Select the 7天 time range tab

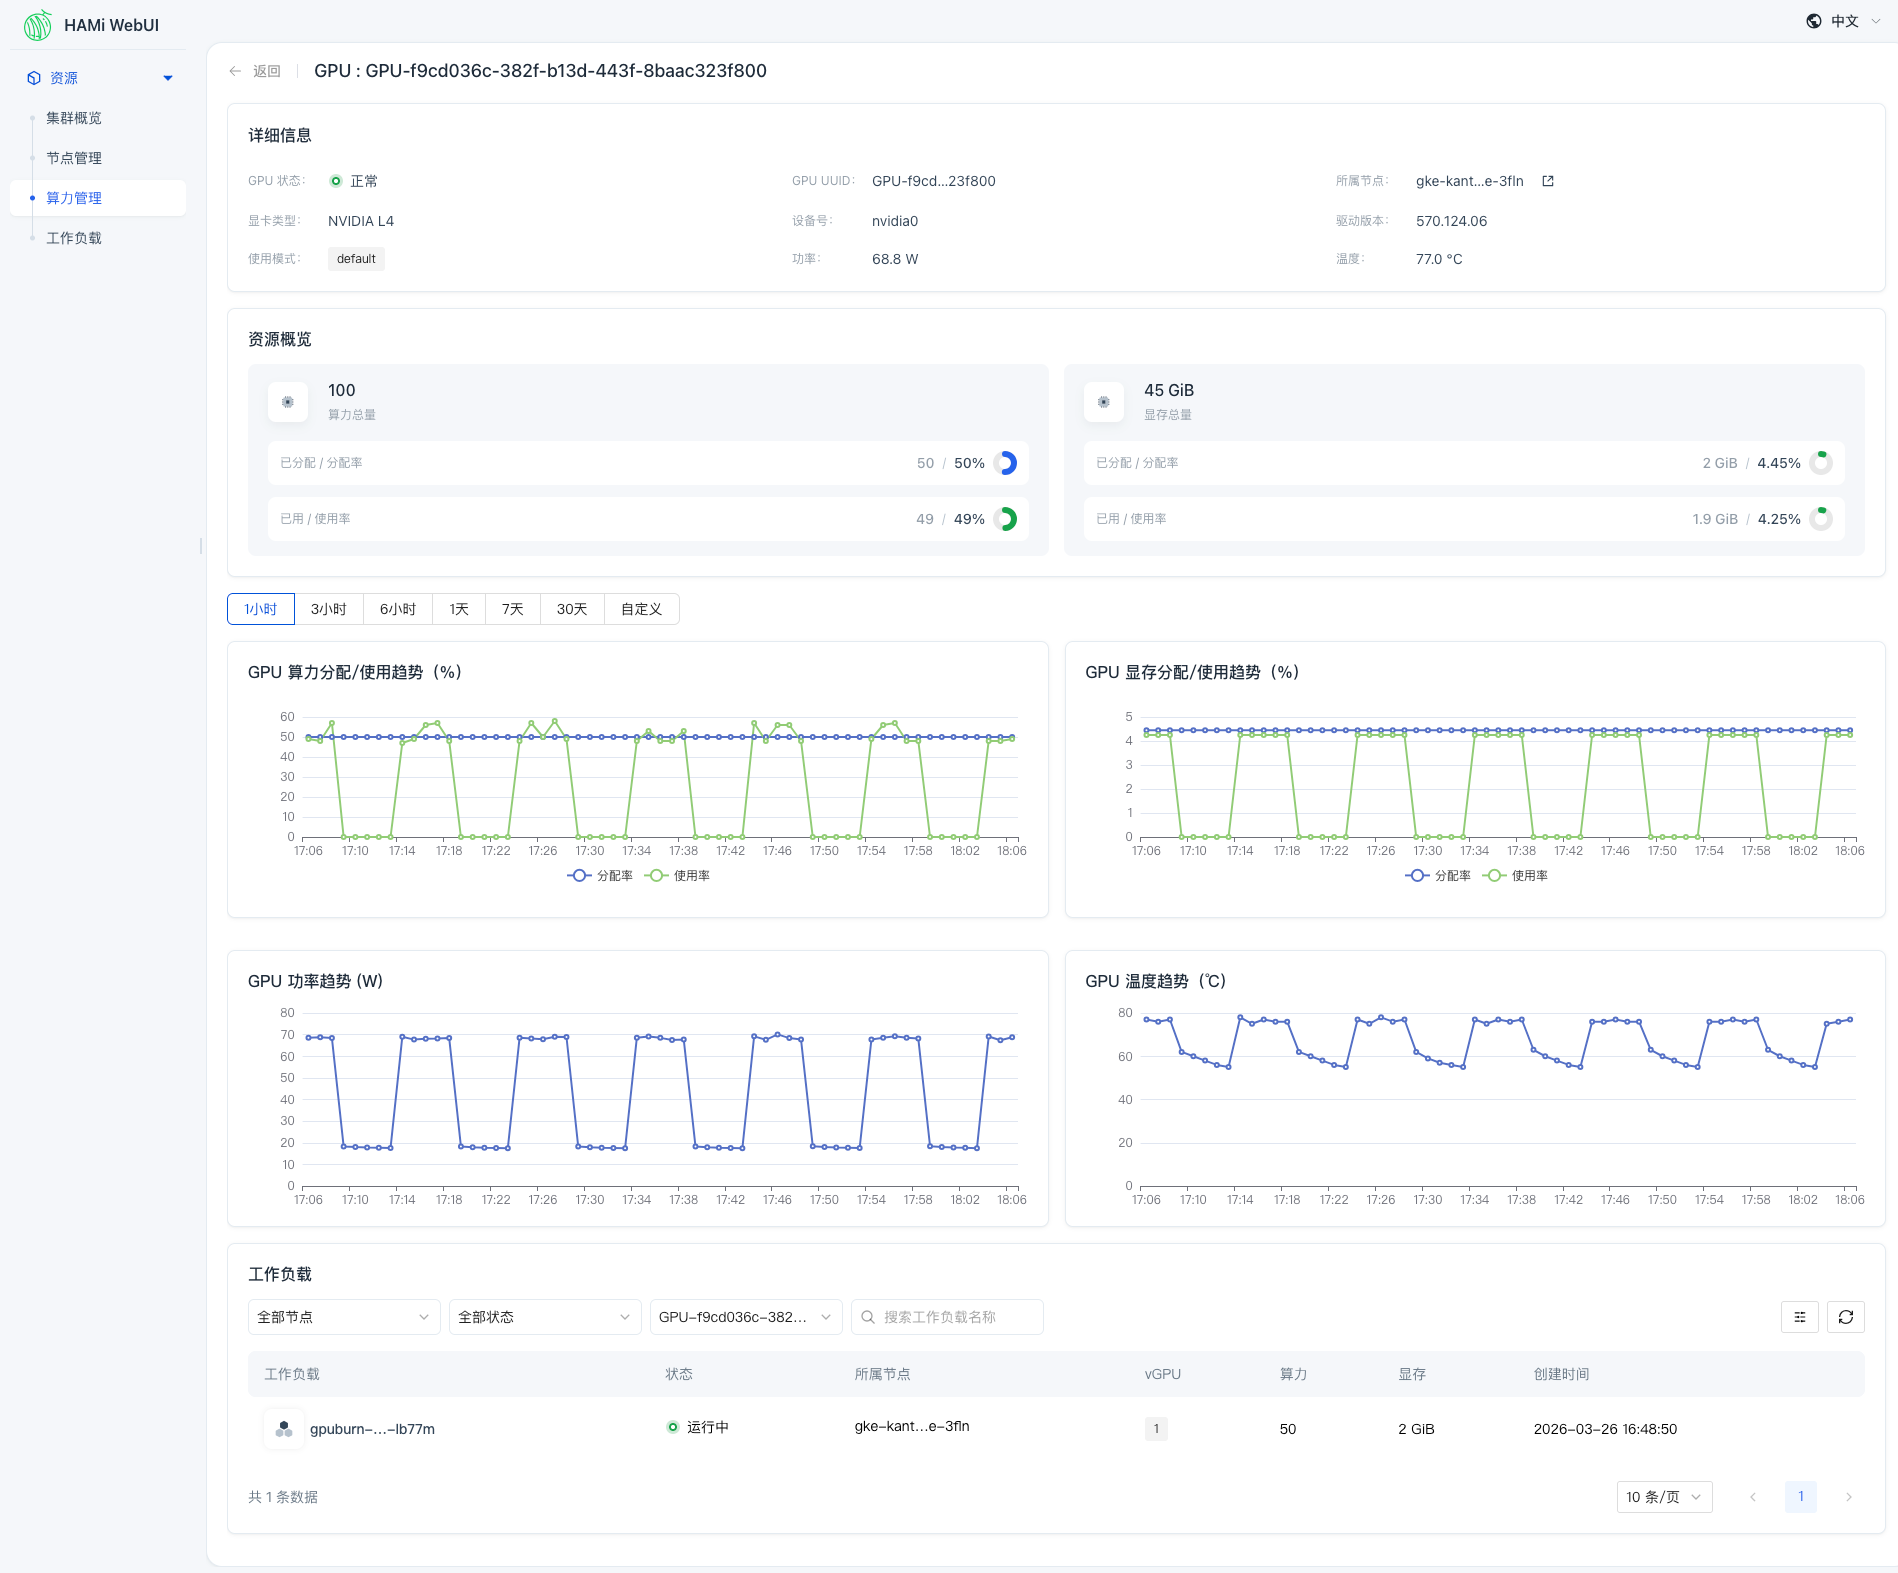click(x=512, y=609)
